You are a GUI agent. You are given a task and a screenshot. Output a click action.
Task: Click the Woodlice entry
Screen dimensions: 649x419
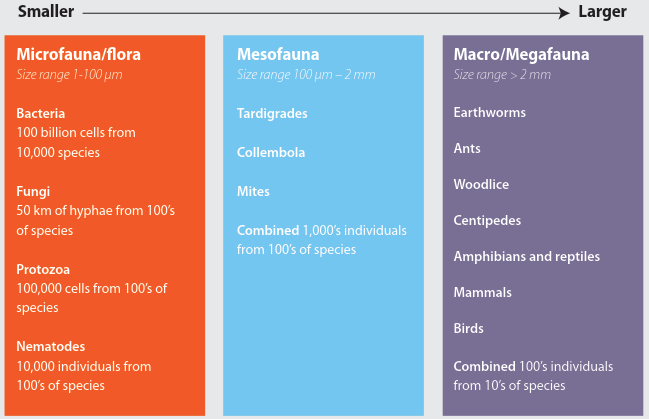(483, 184)
